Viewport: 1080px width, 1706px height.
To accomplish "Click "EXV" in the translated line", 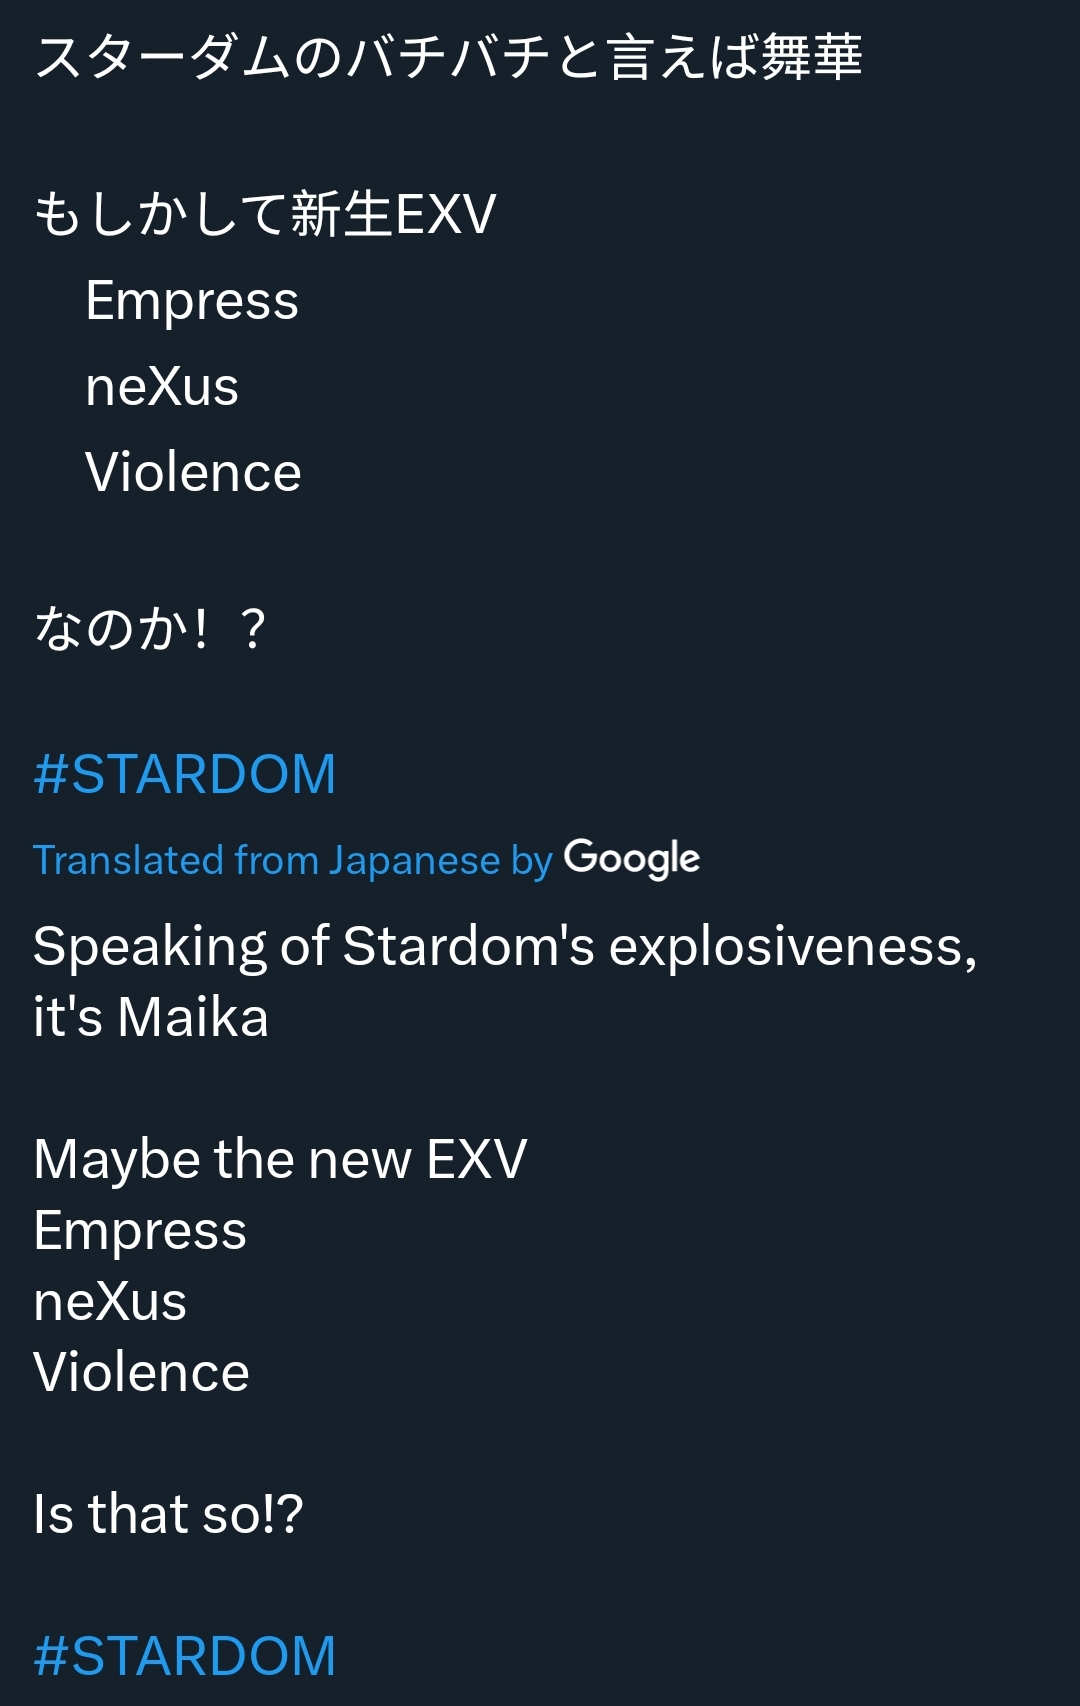I will click(x=477, y=1159).
